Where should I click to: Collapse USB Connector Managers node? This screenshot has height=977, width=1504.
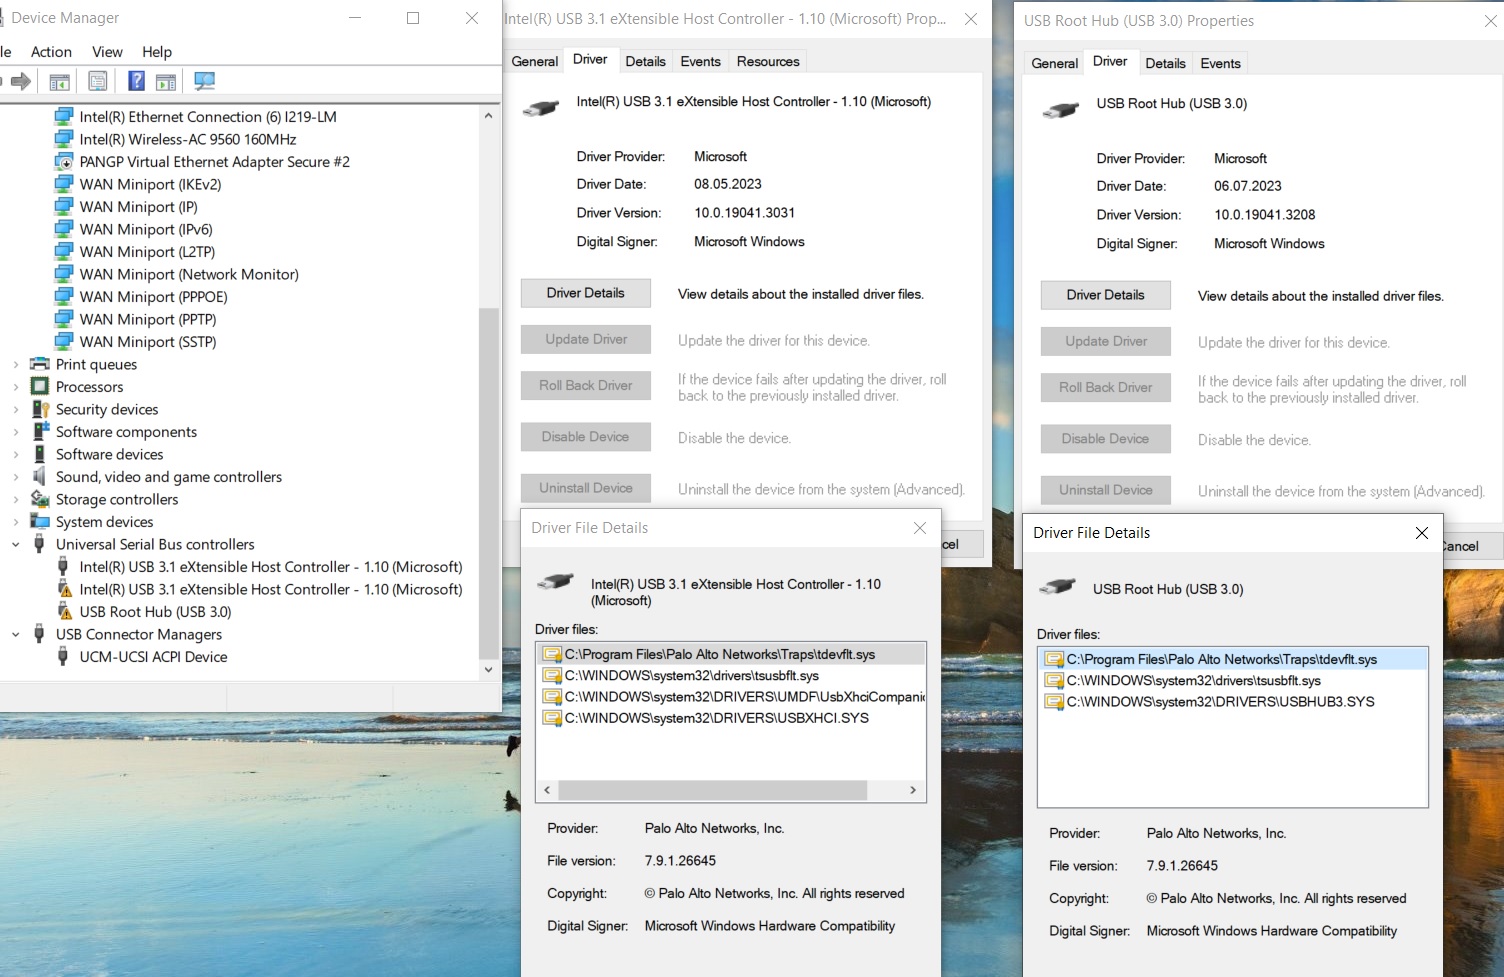pos(15,635)
